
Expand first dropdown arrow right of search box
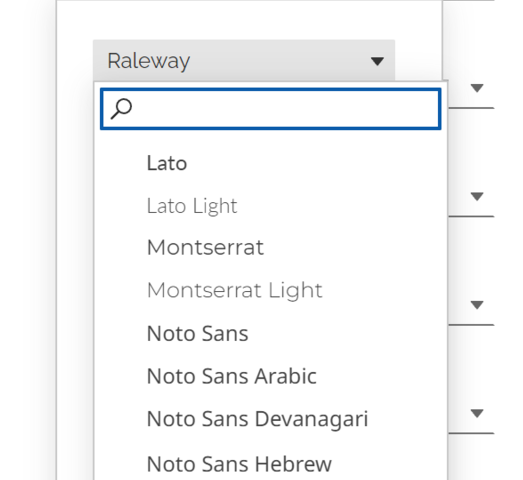477,88
